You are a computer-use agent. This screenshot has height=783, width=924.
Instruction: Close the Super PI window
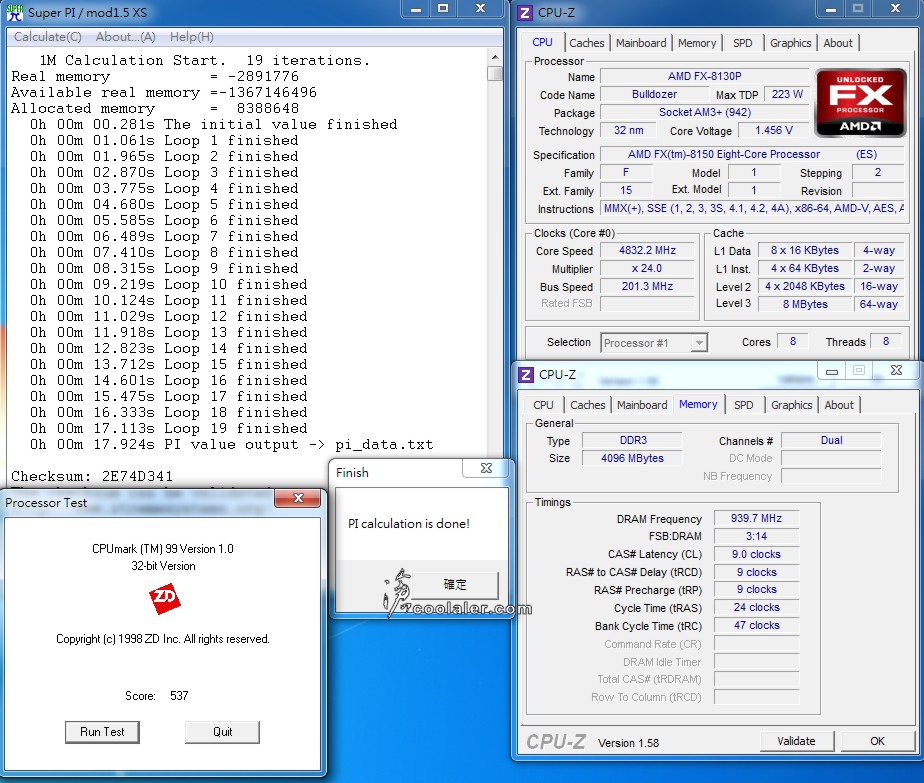pyautogui.click(x=480, y=9)
